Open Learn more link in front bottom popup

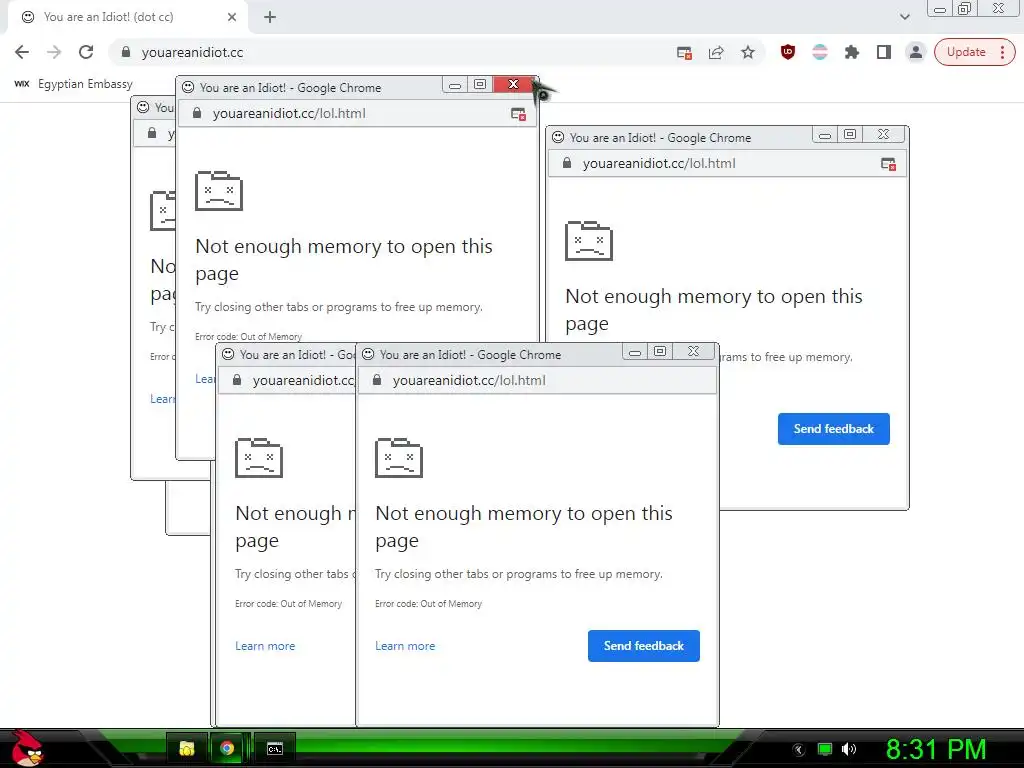(405, 646)
